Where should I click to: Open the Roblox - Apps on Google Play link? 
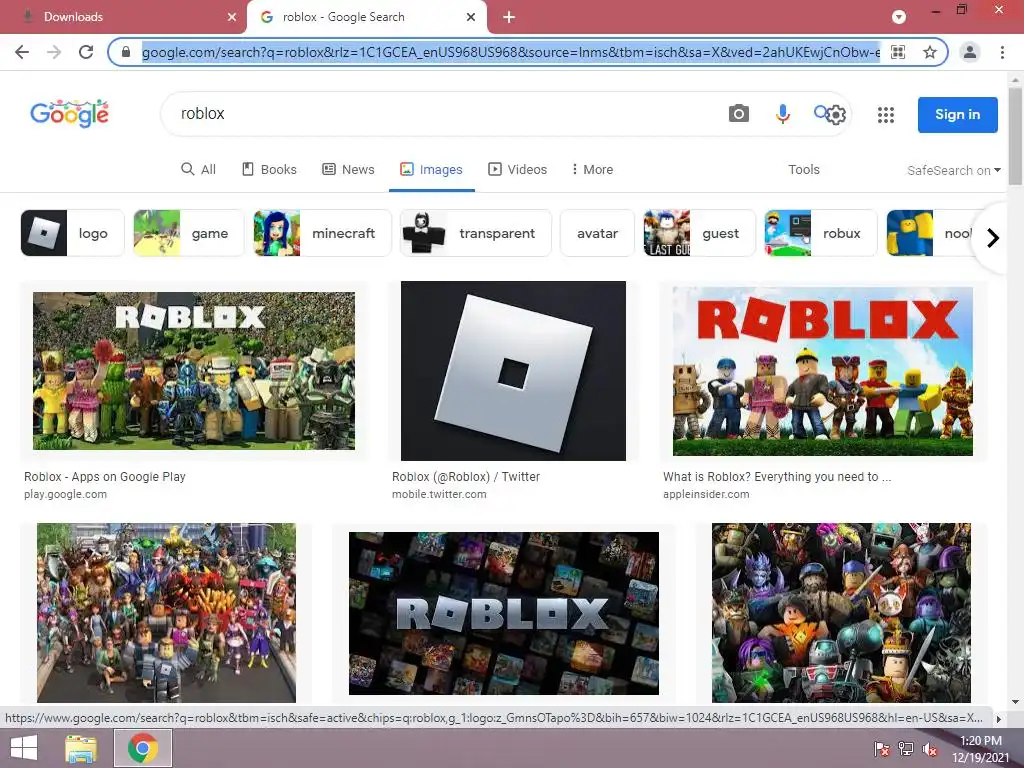104,477
